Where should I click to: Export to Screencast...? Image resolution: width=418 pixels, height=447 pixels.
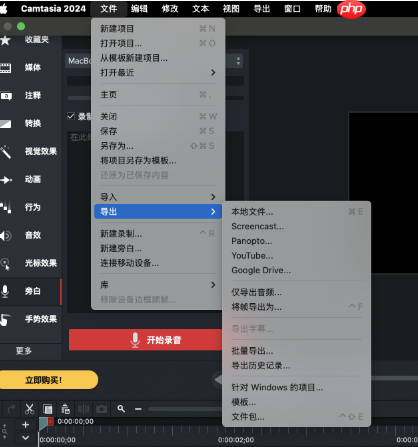(297, 226)
